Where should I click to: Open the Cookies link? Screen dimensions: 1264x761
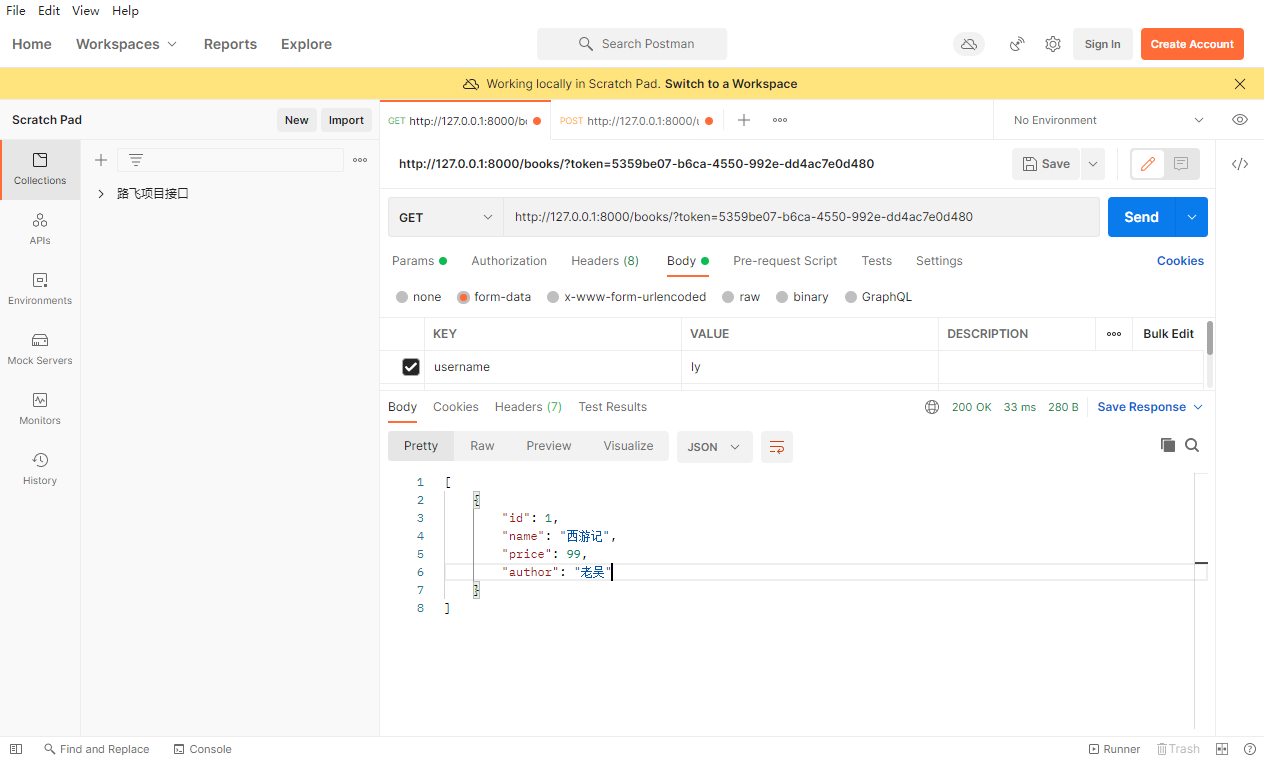click(1180, 261)
